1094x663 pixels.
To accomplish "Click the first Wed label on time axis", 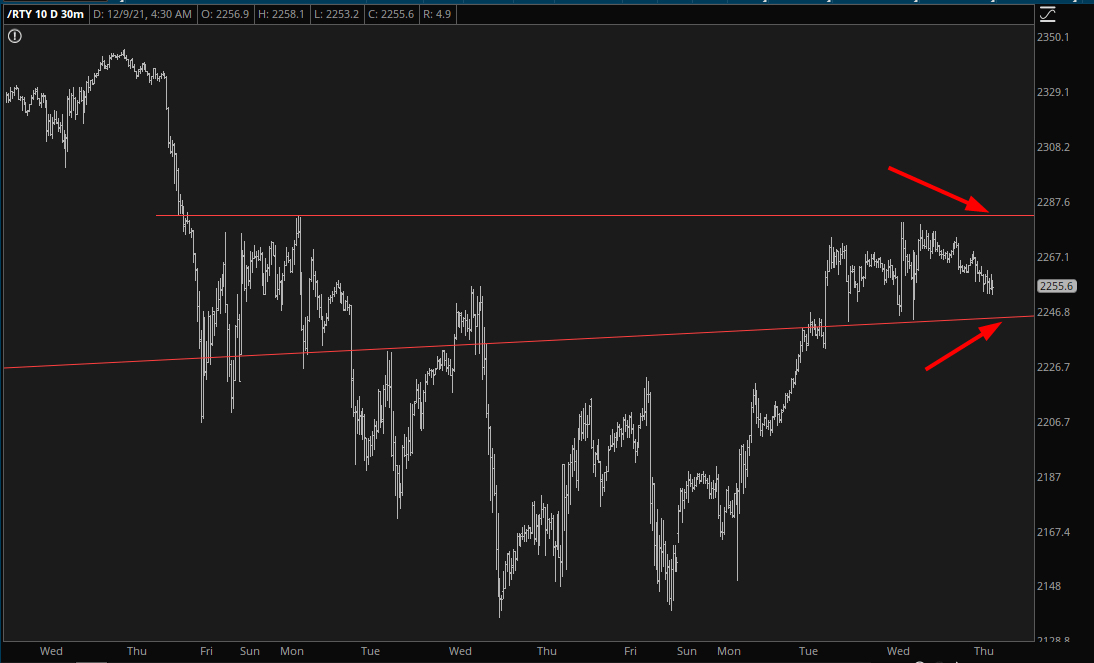I will coord(51,651).
